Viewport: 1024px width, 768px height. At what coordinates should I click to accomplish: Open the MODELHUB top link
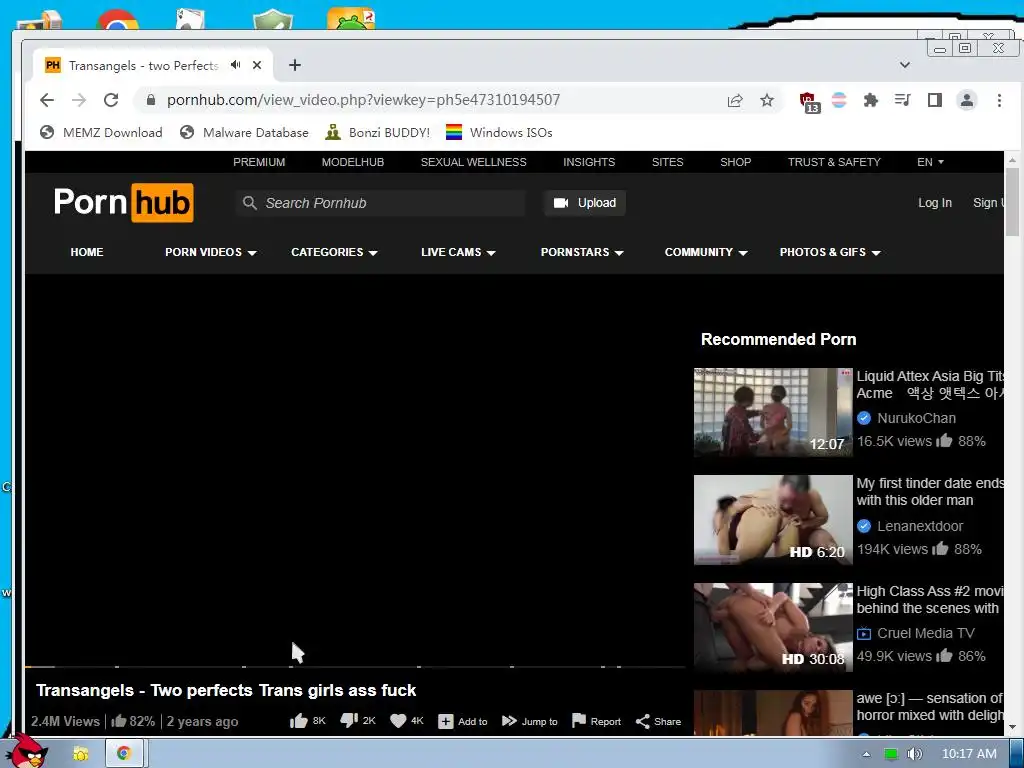click(x=353, y=162)
